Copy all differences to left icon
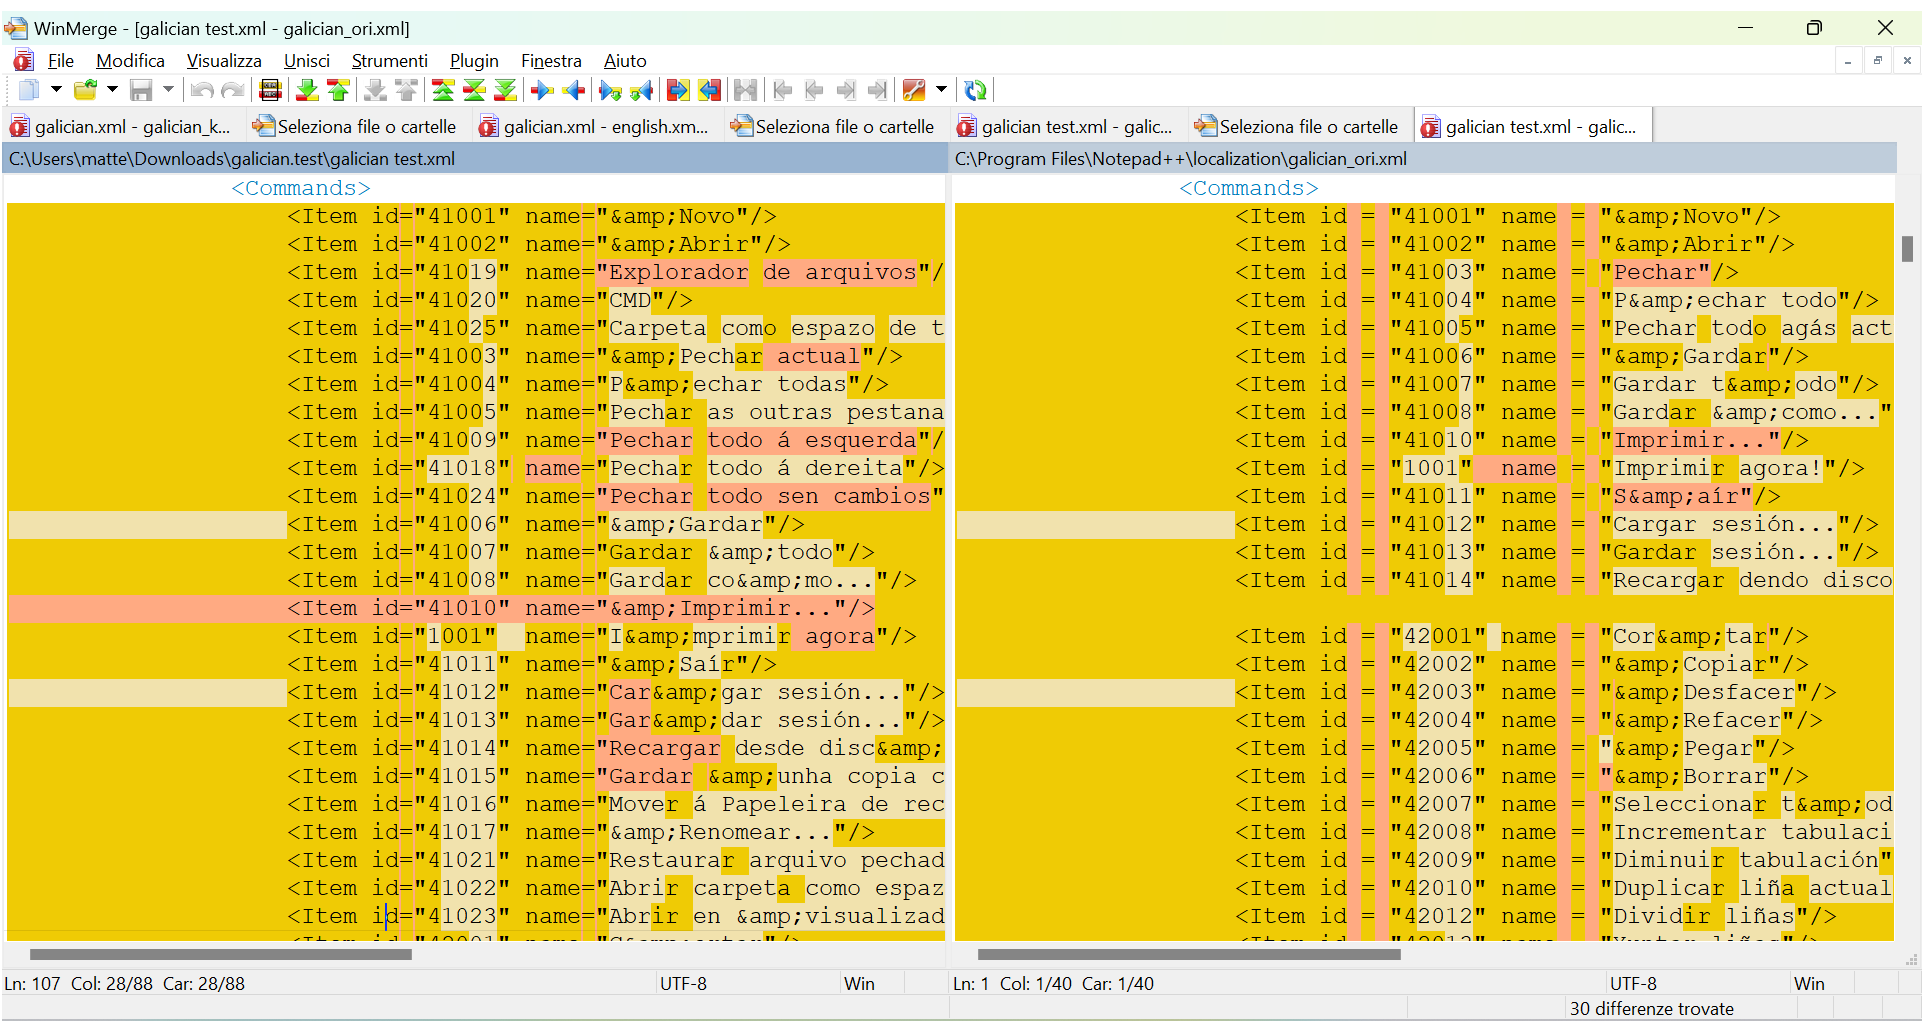 click(710, 90)
